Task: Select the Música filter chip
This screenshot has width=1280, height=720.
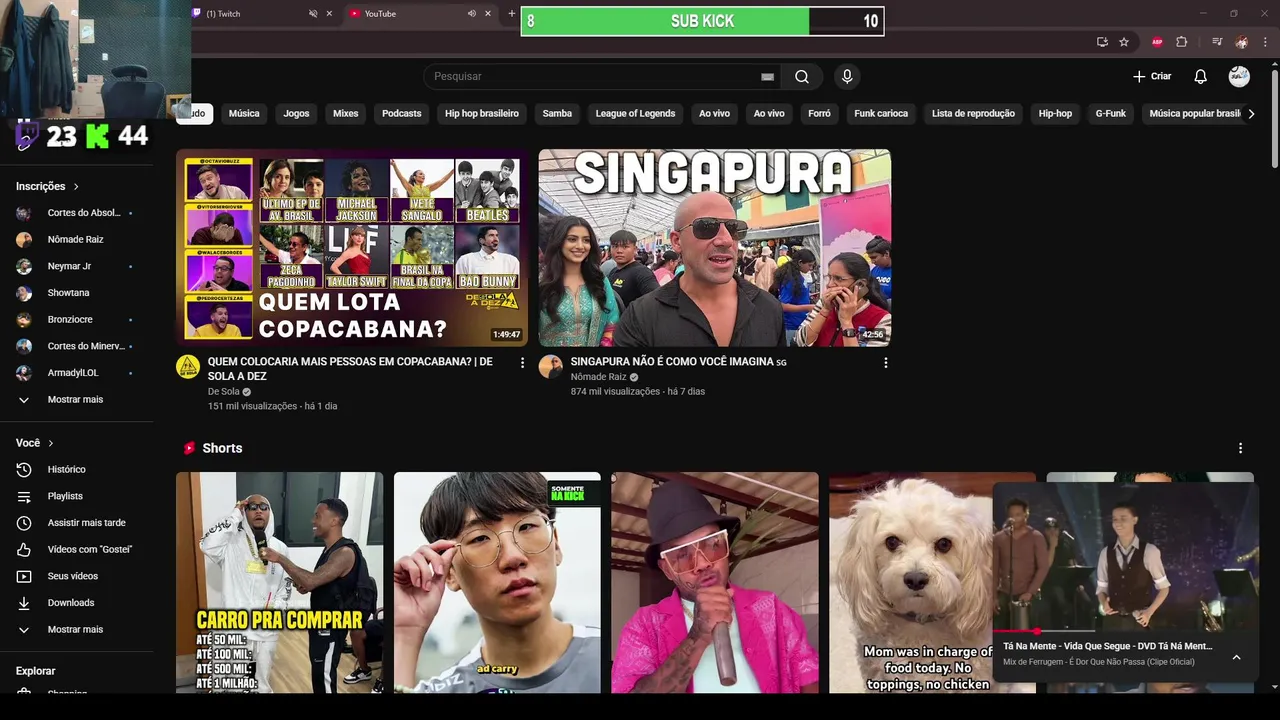Action: [x=244, y=114]
